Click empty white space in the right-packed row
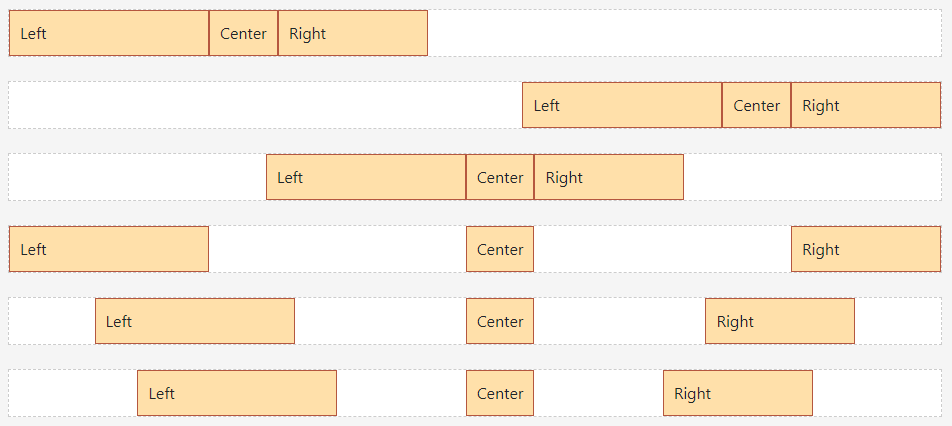 [265, 105]
